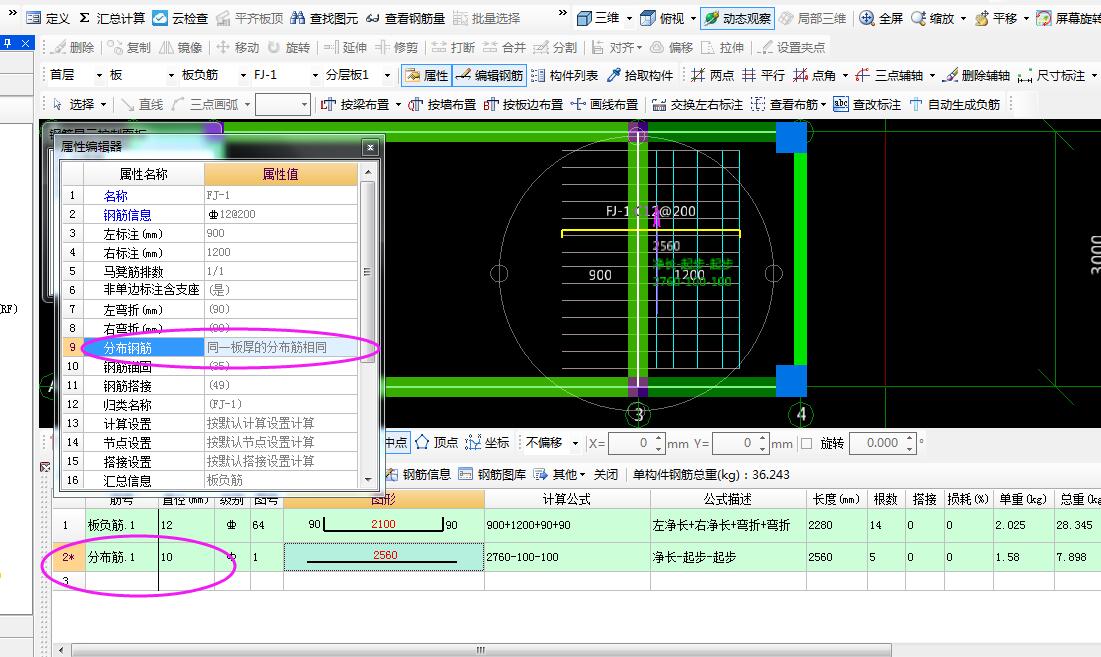Click the Y offset input field

[740, 443]
